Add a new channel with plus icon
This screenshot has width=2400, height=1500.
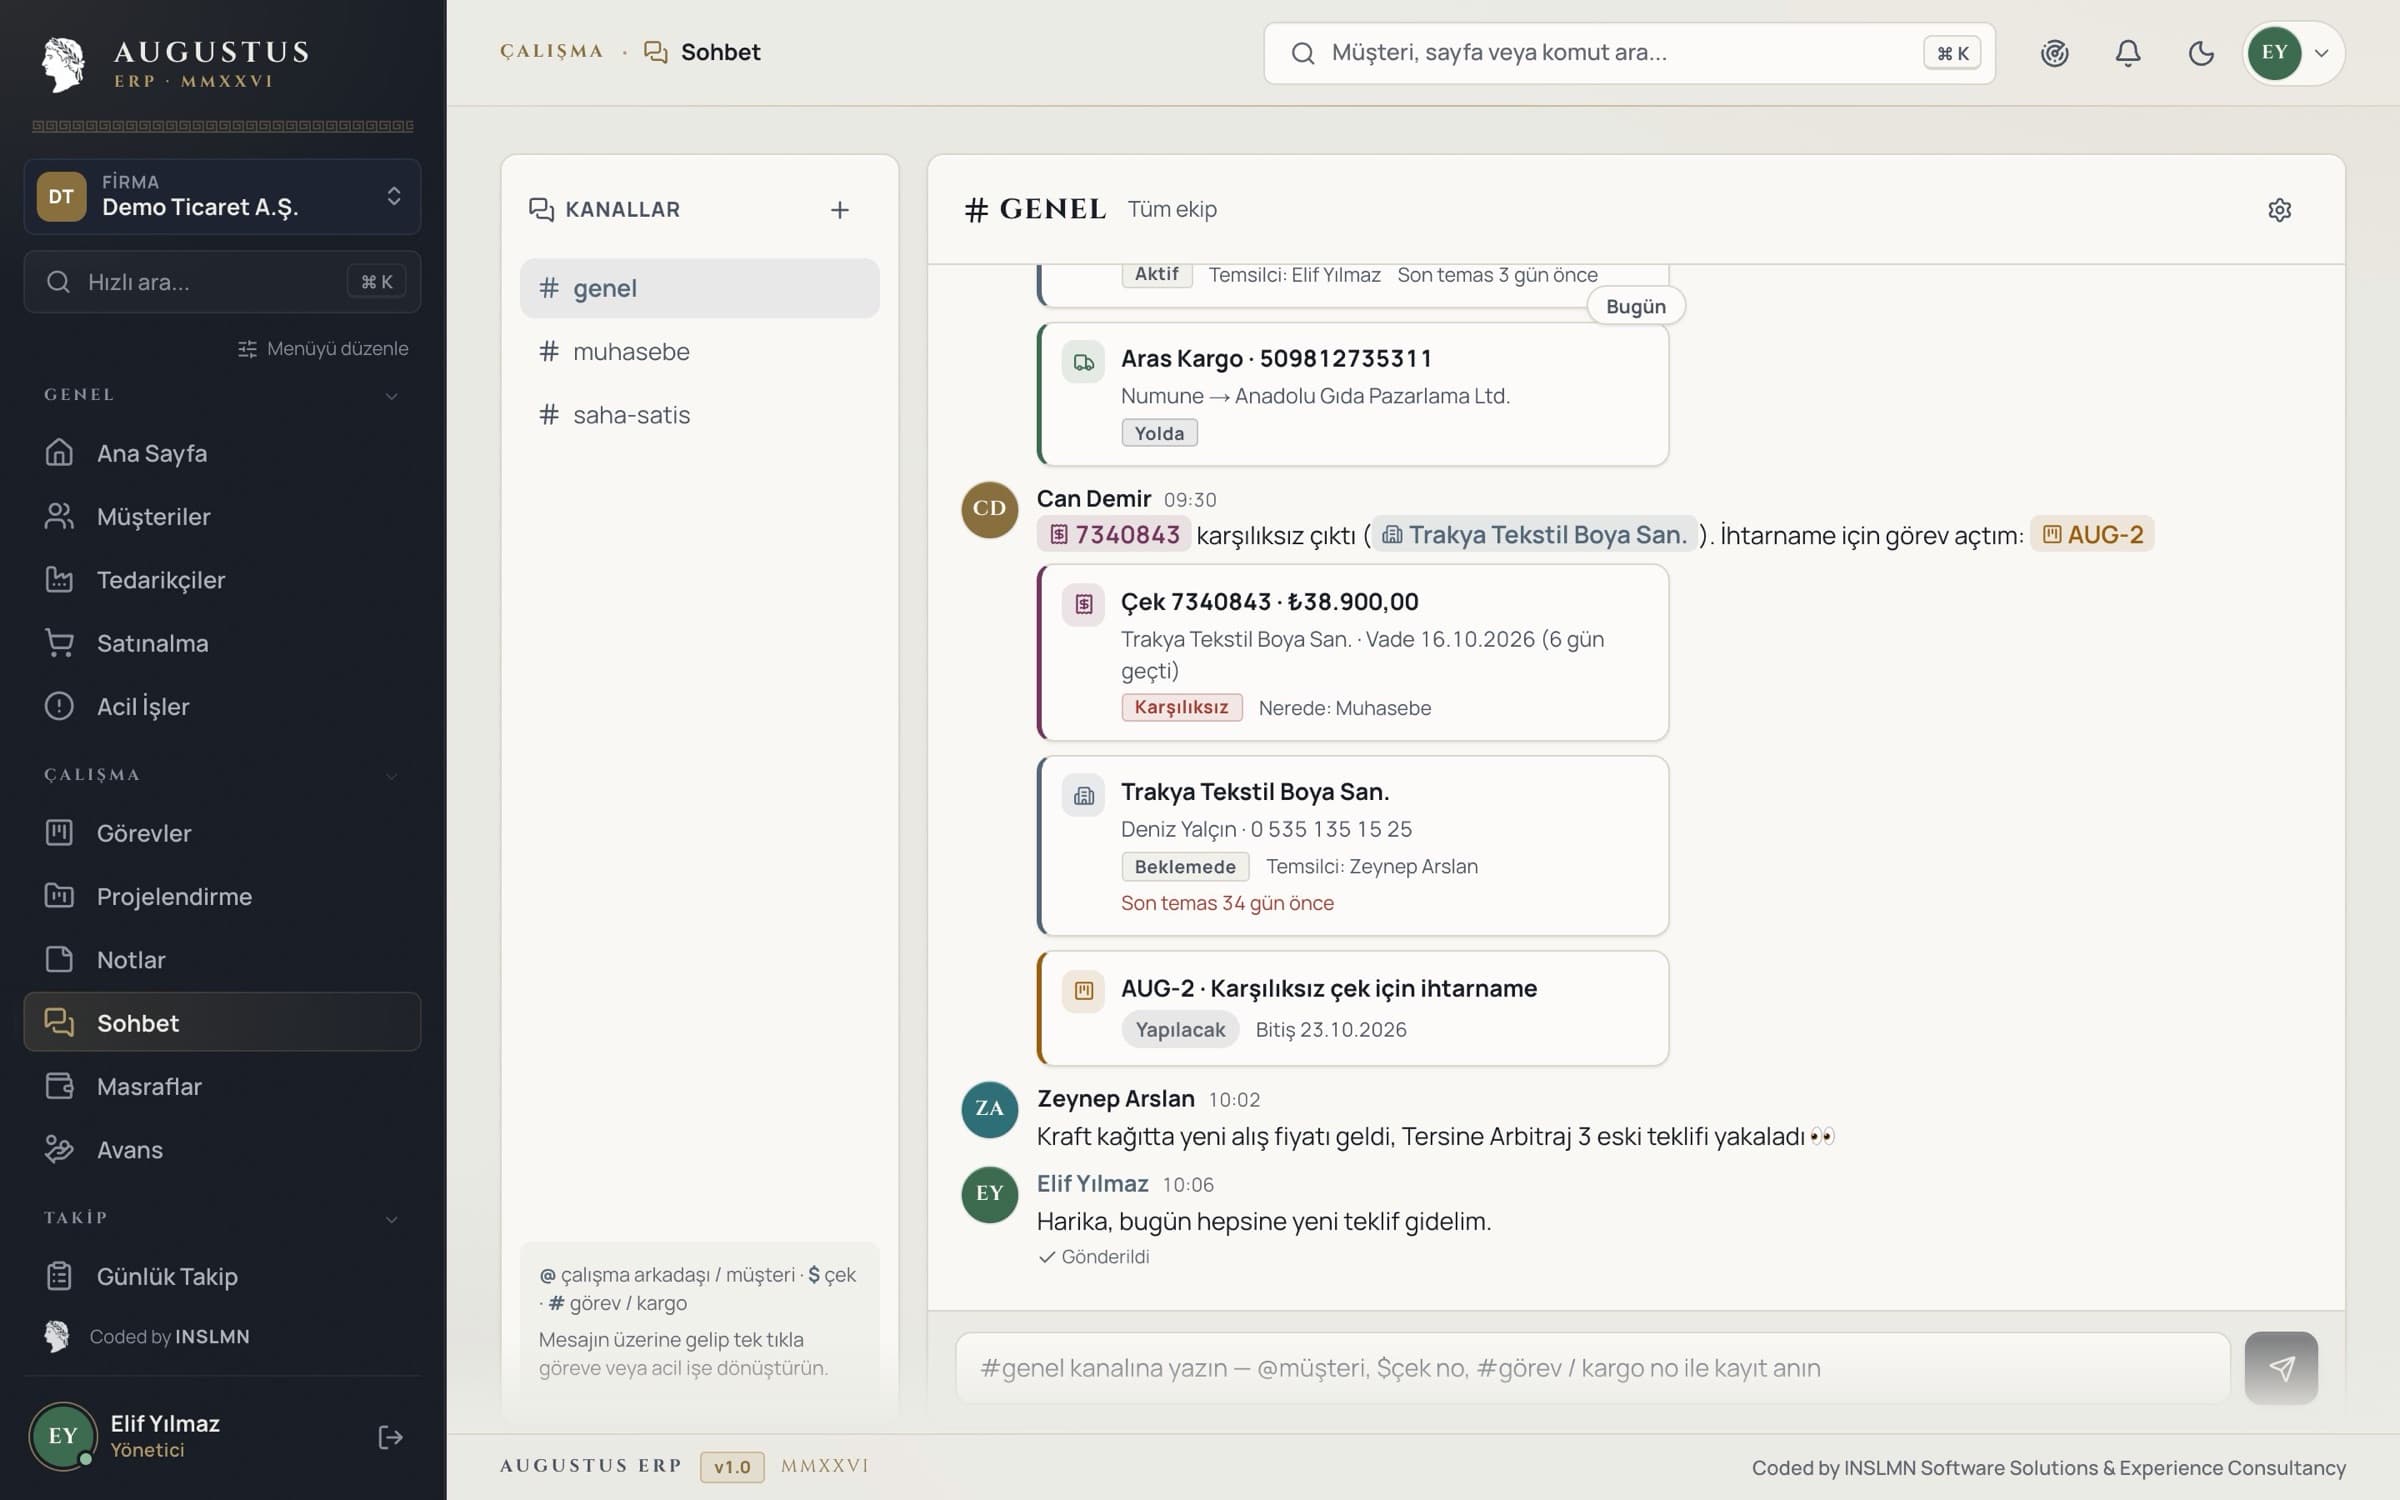point(840,210)
